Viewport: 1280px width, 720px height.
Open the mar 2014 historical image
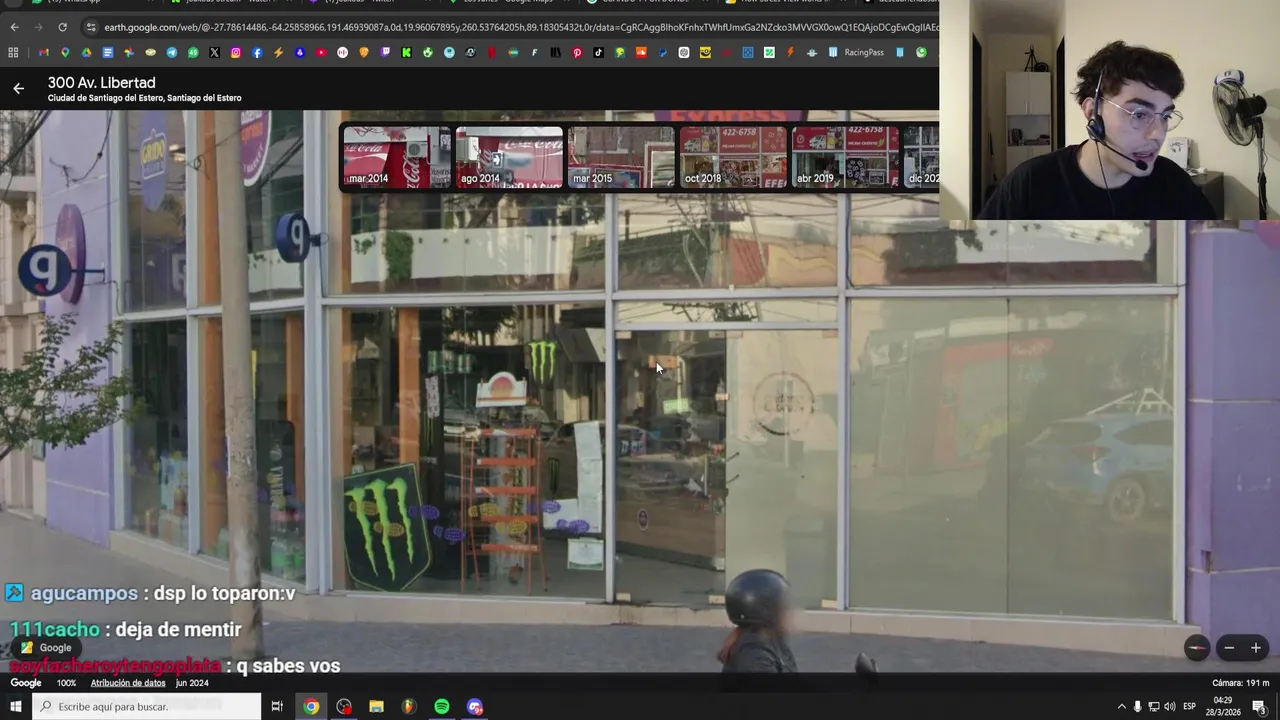pyautogui.click(x=397, y=157)
